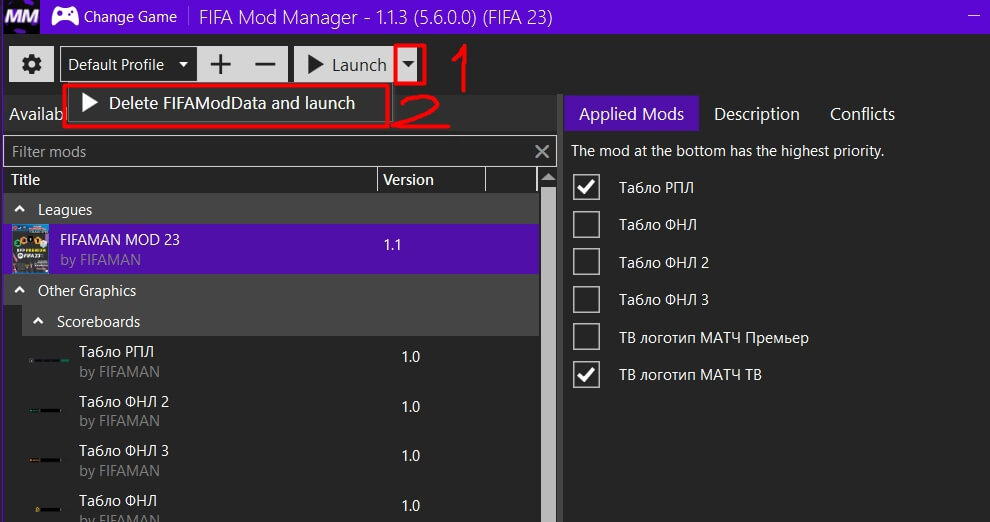Click the Табло ФНЛ 3 thumbnail in list
990x522 pixels.
click(45, 460)
